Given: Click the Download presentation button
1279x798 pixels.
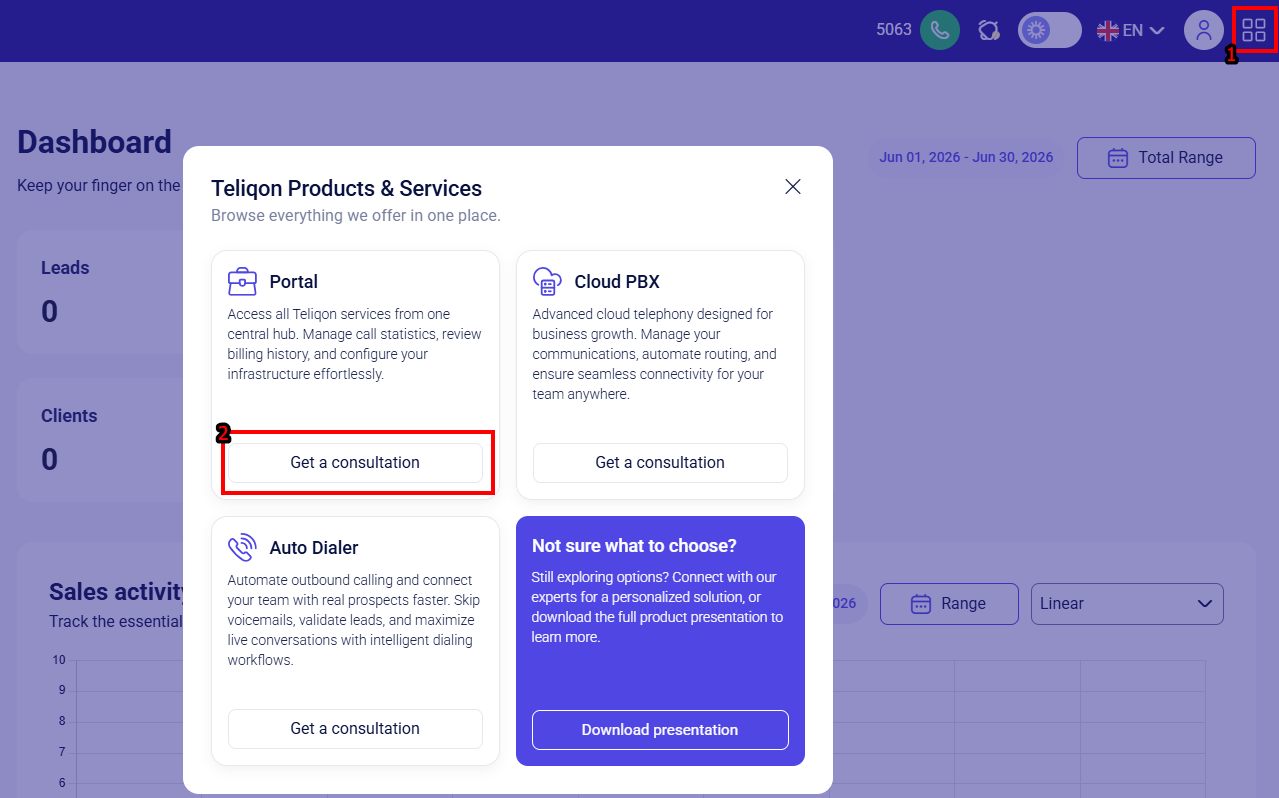Looking at the screenshot, I should click(x=660, y=730).
